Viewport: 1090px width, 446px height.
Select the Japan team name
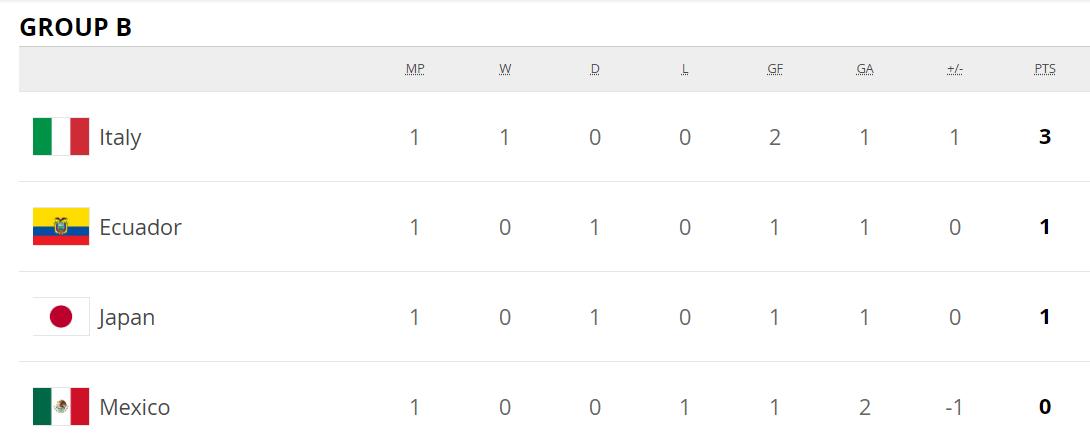pos(127,317)
